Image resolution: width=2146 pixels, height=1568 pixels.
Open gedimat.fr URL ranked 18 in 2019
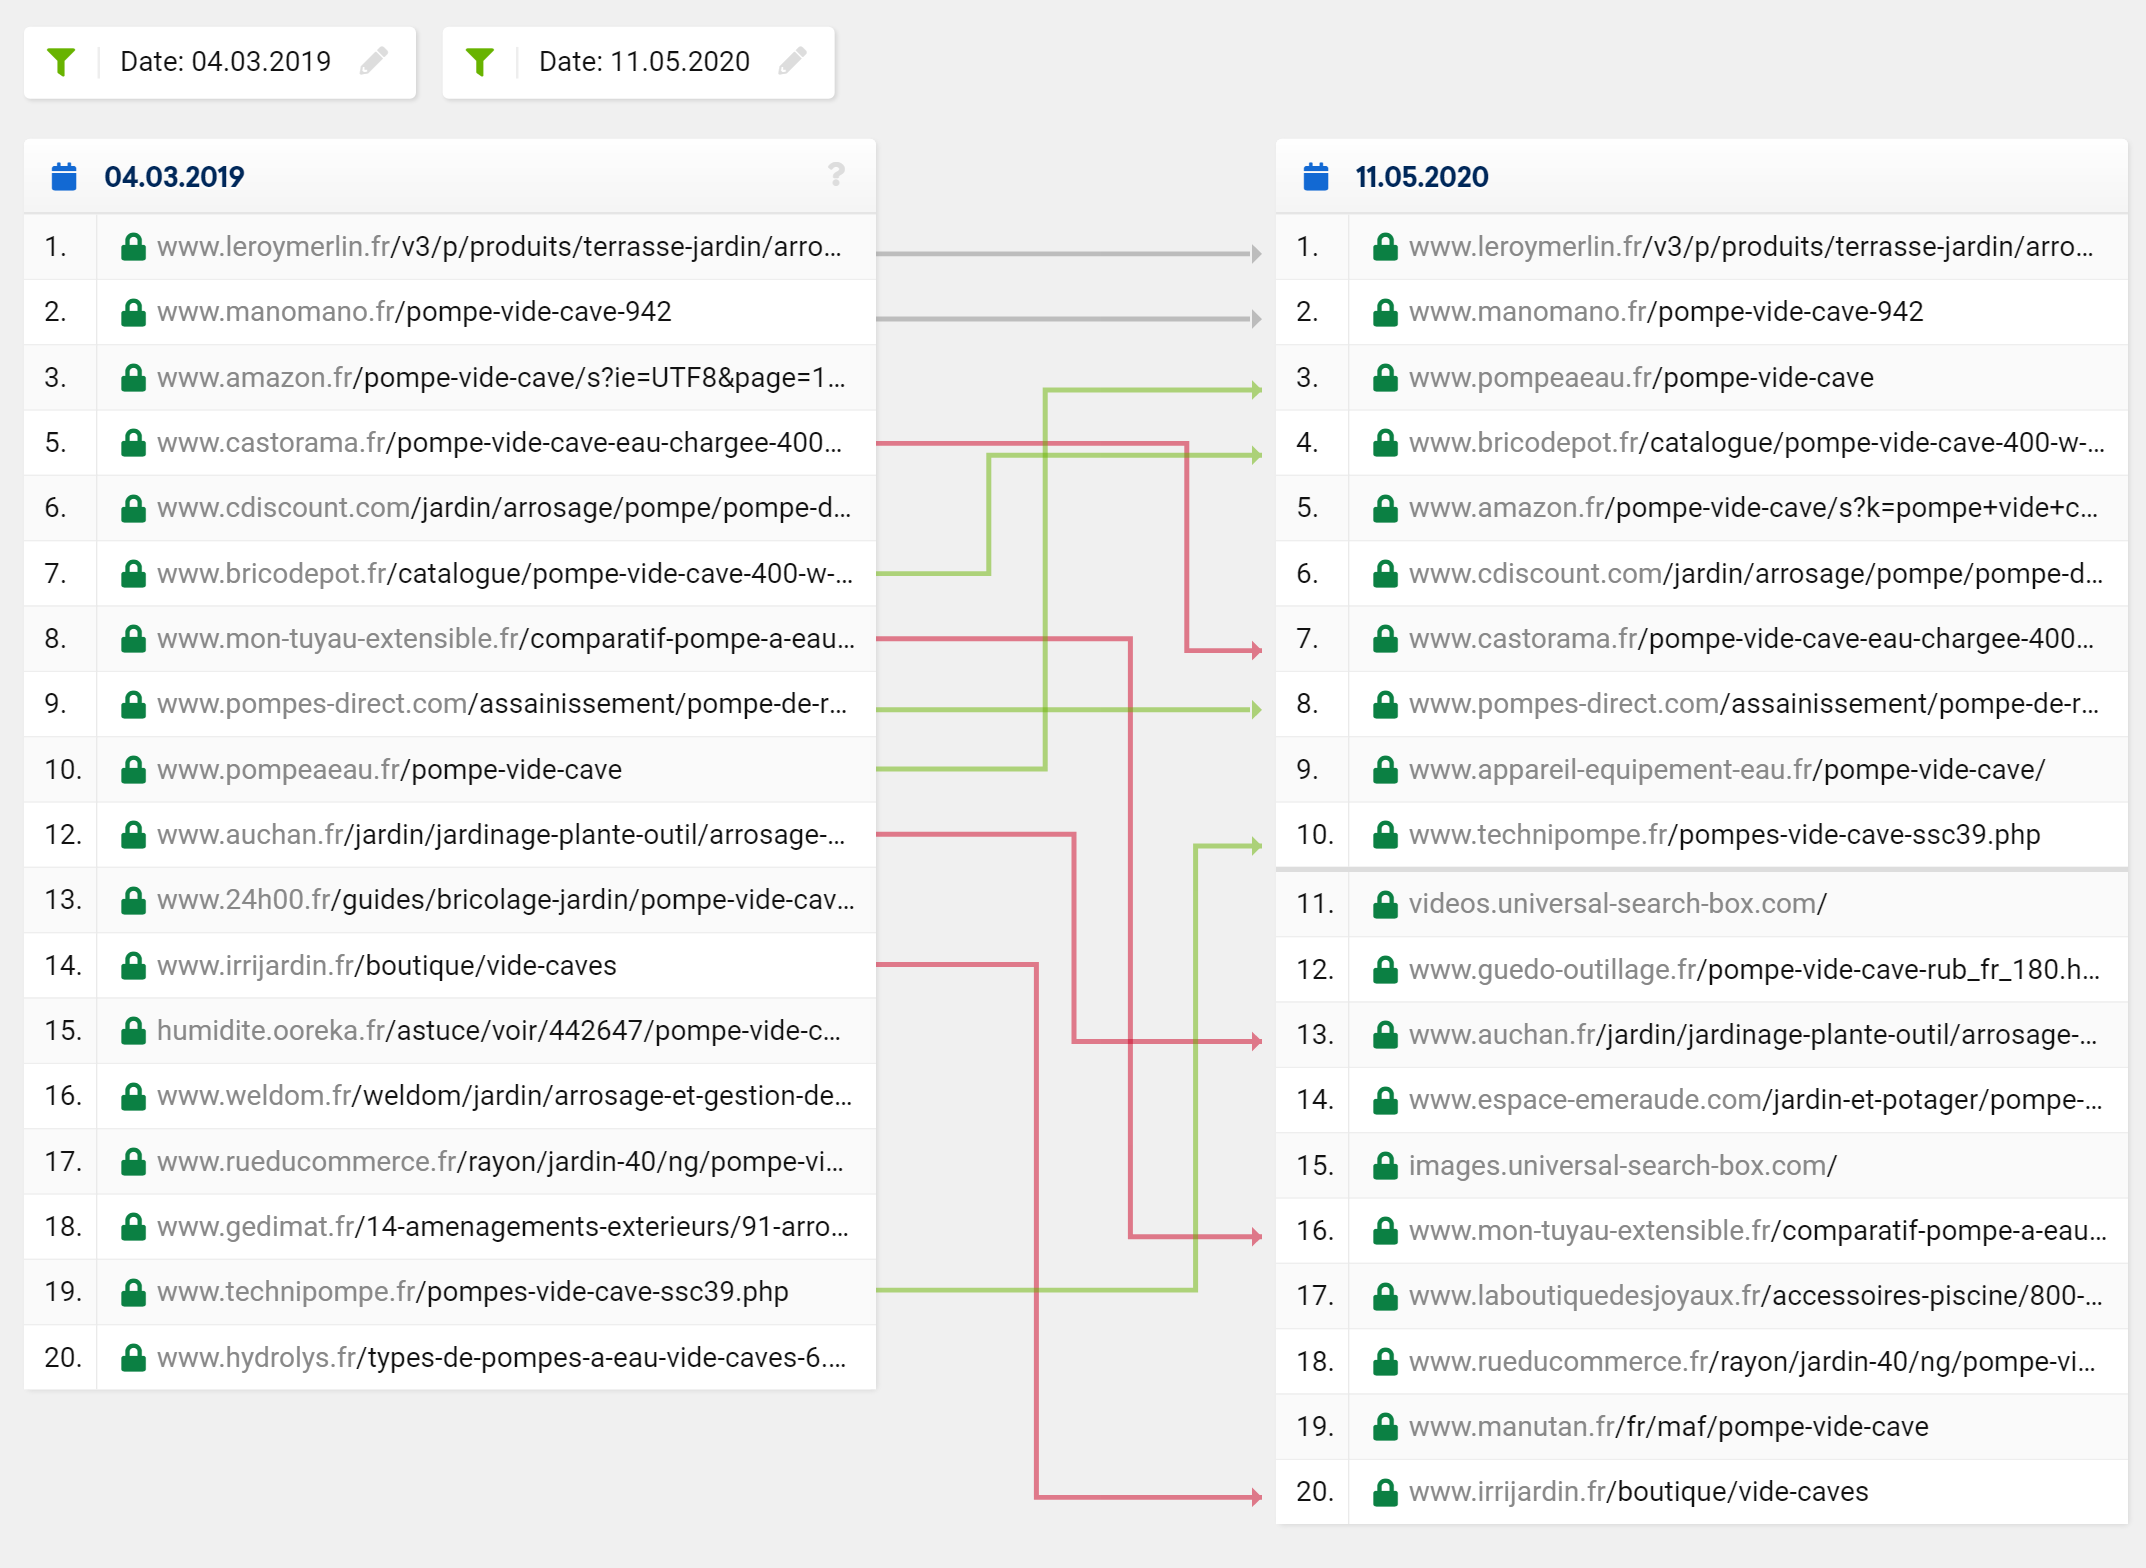(503, 1227)
